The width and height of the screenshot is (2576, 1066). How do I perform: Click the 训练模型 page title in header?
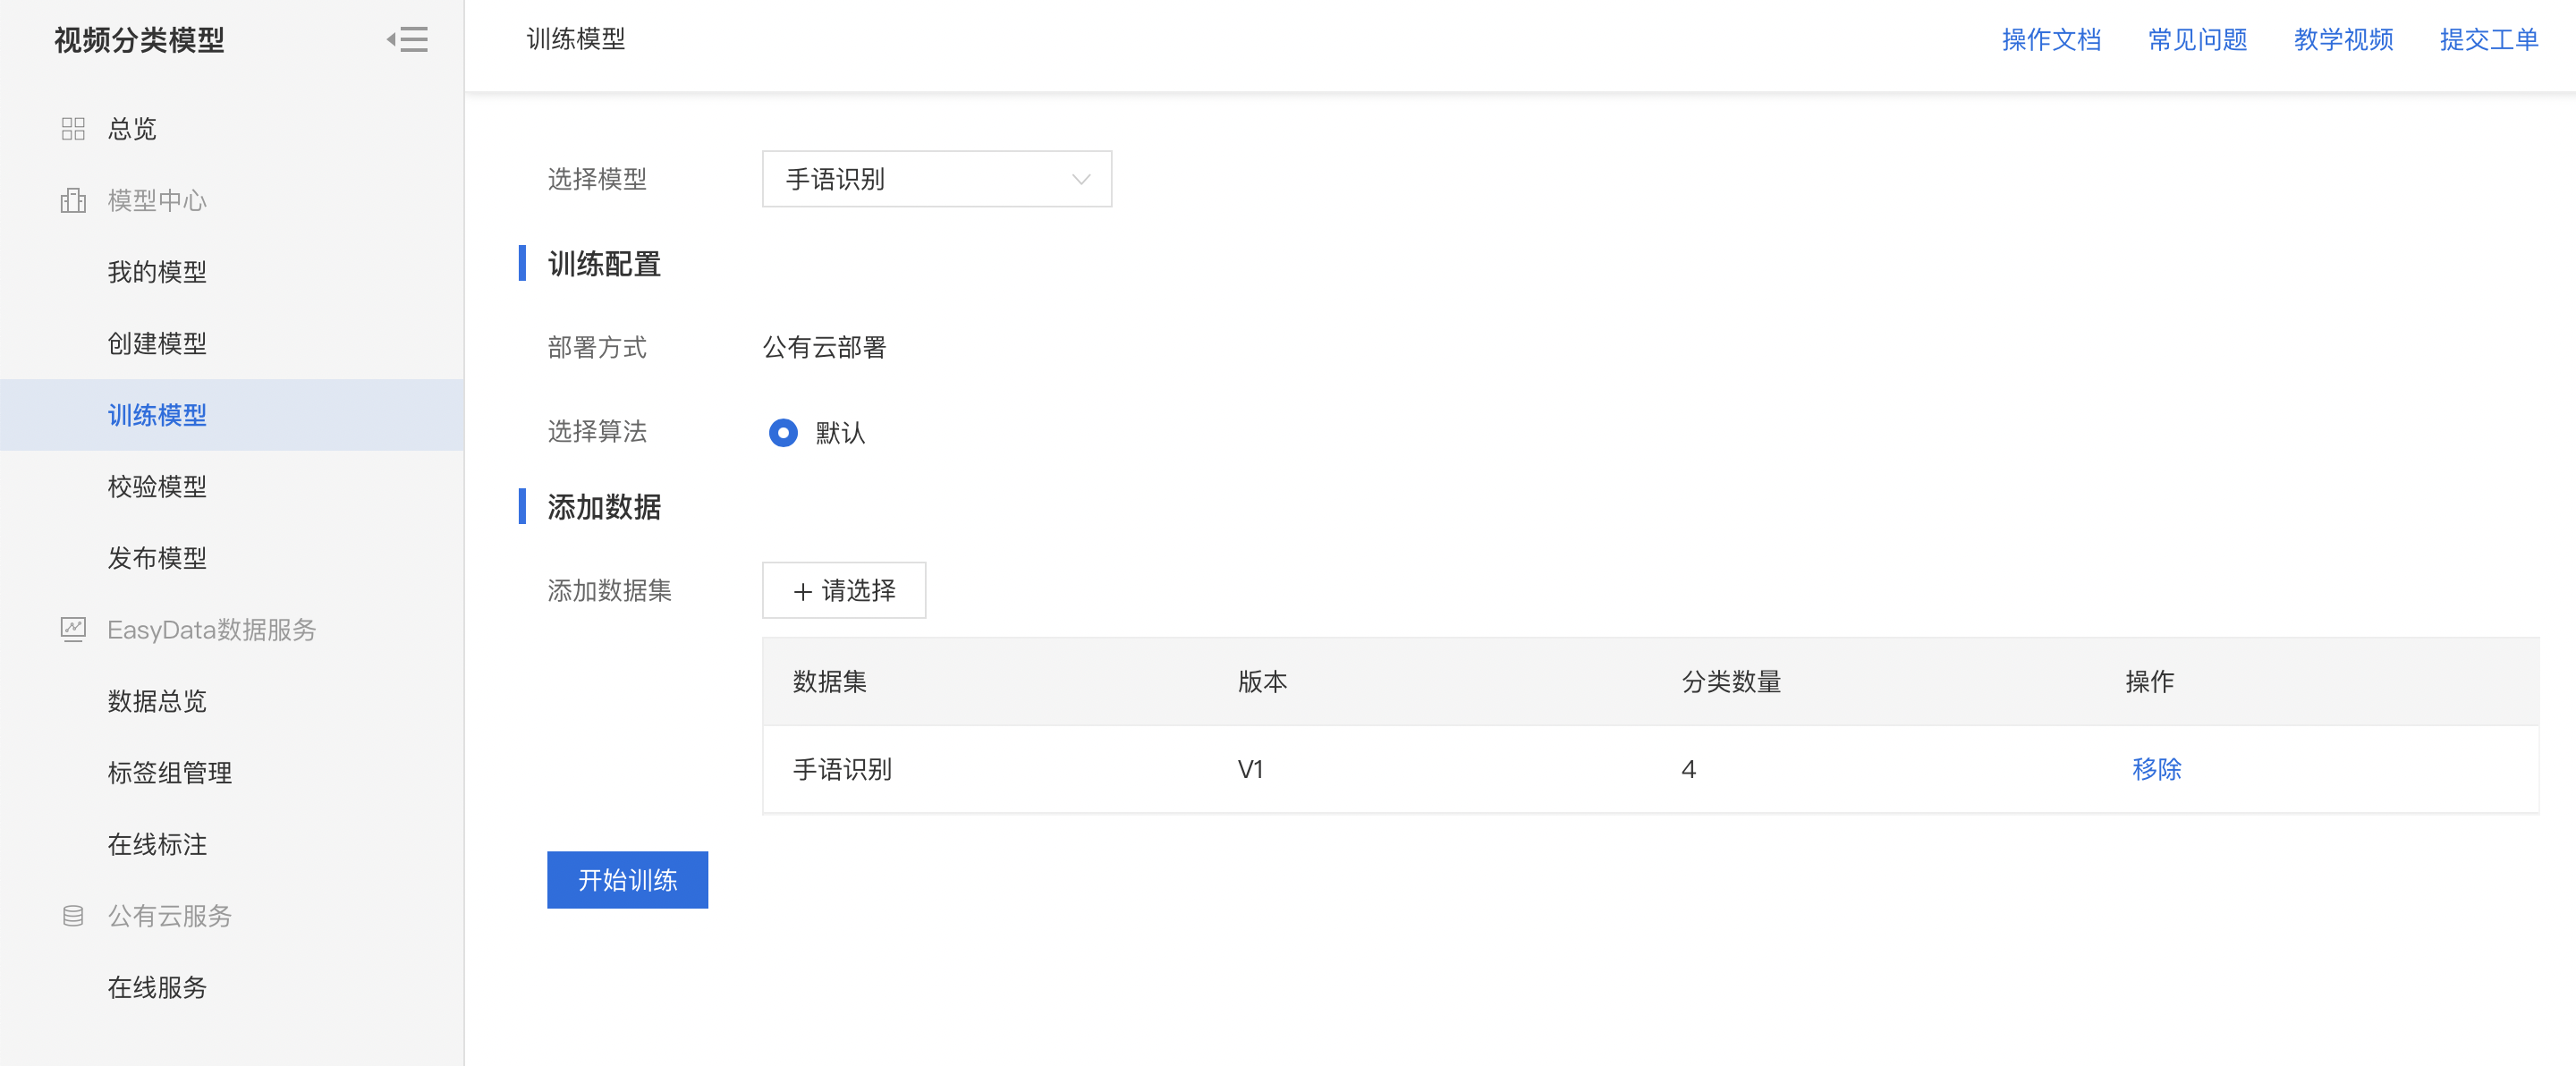[x=576, y=39]
